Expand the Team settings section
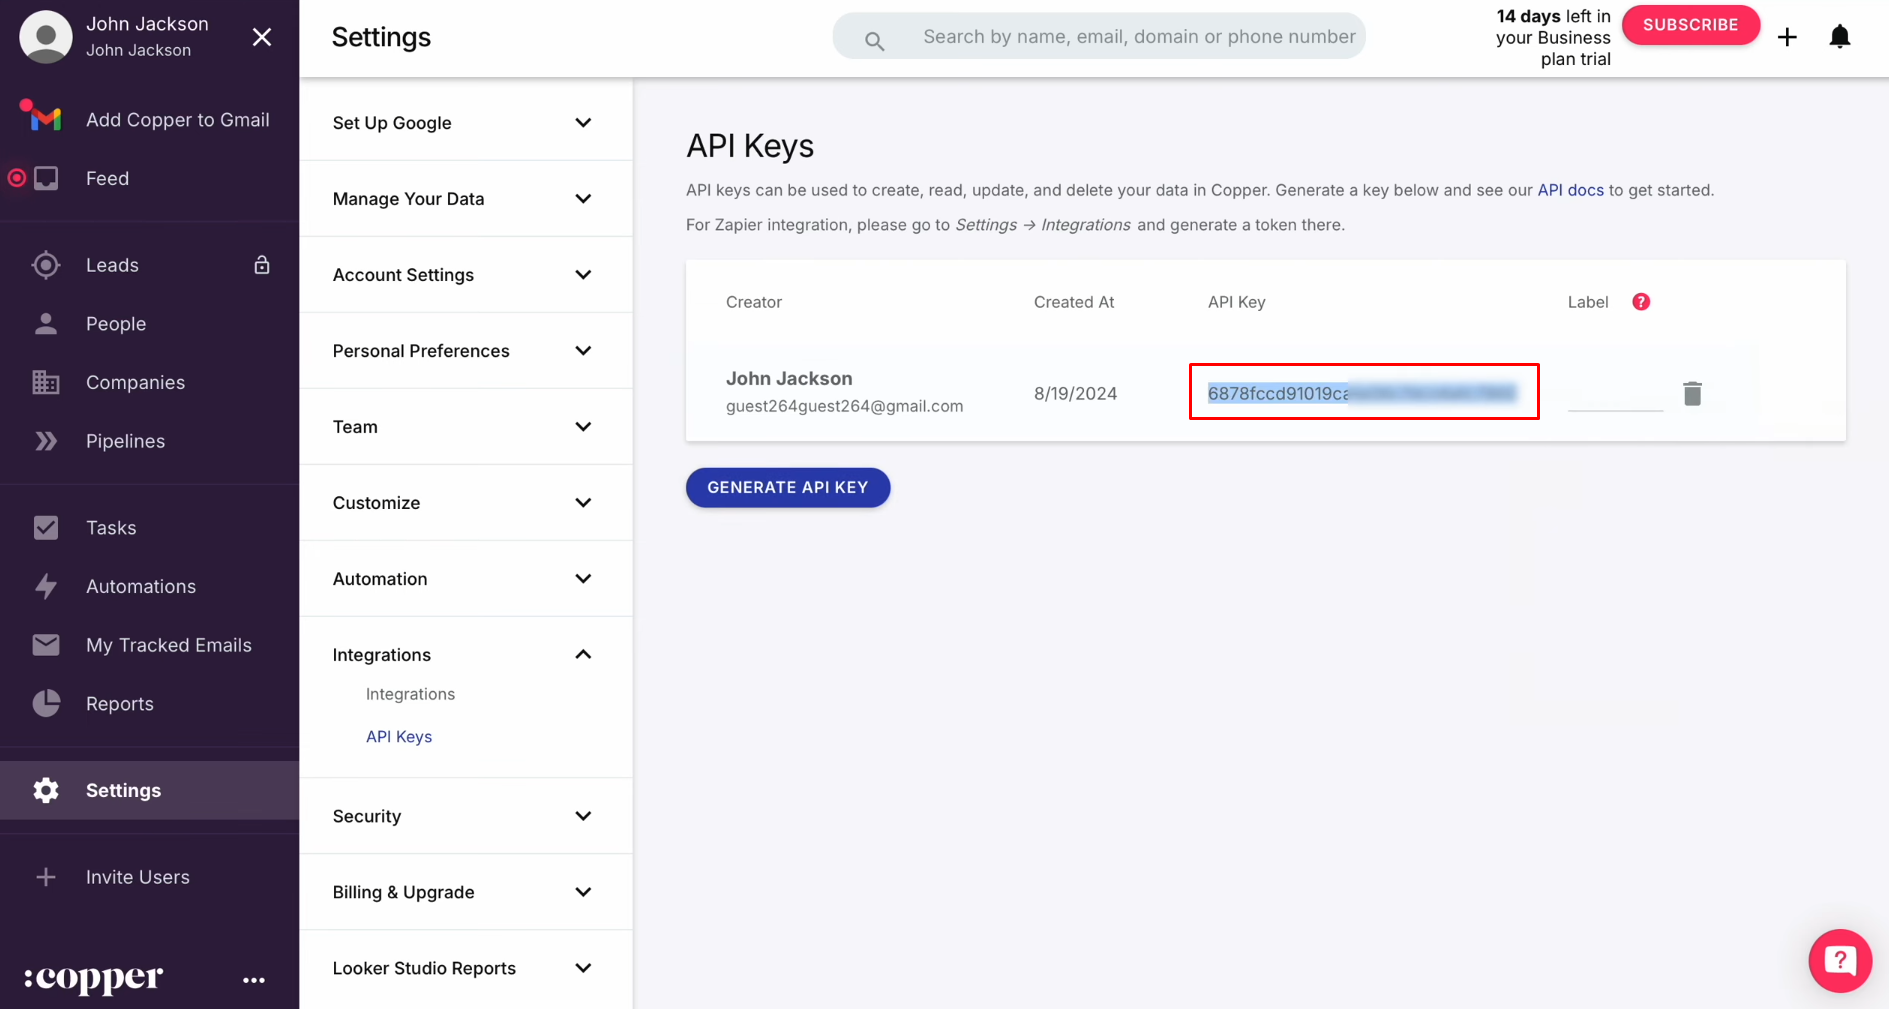Screen dimensions: 1889x1009 [466, 427]
